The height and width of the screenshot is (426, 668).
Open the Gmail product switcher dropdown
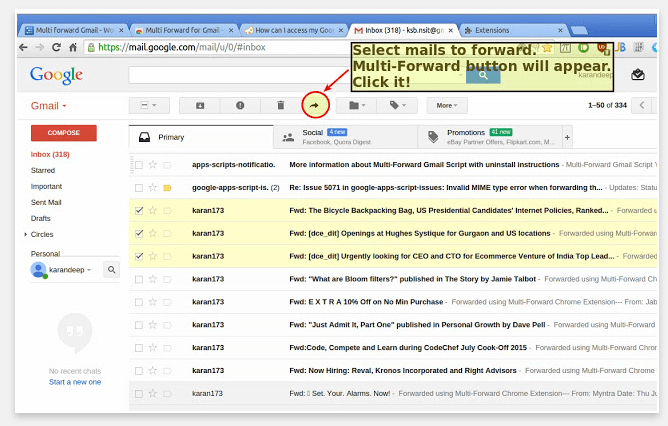pyautogui.click(x=49, y=106)
